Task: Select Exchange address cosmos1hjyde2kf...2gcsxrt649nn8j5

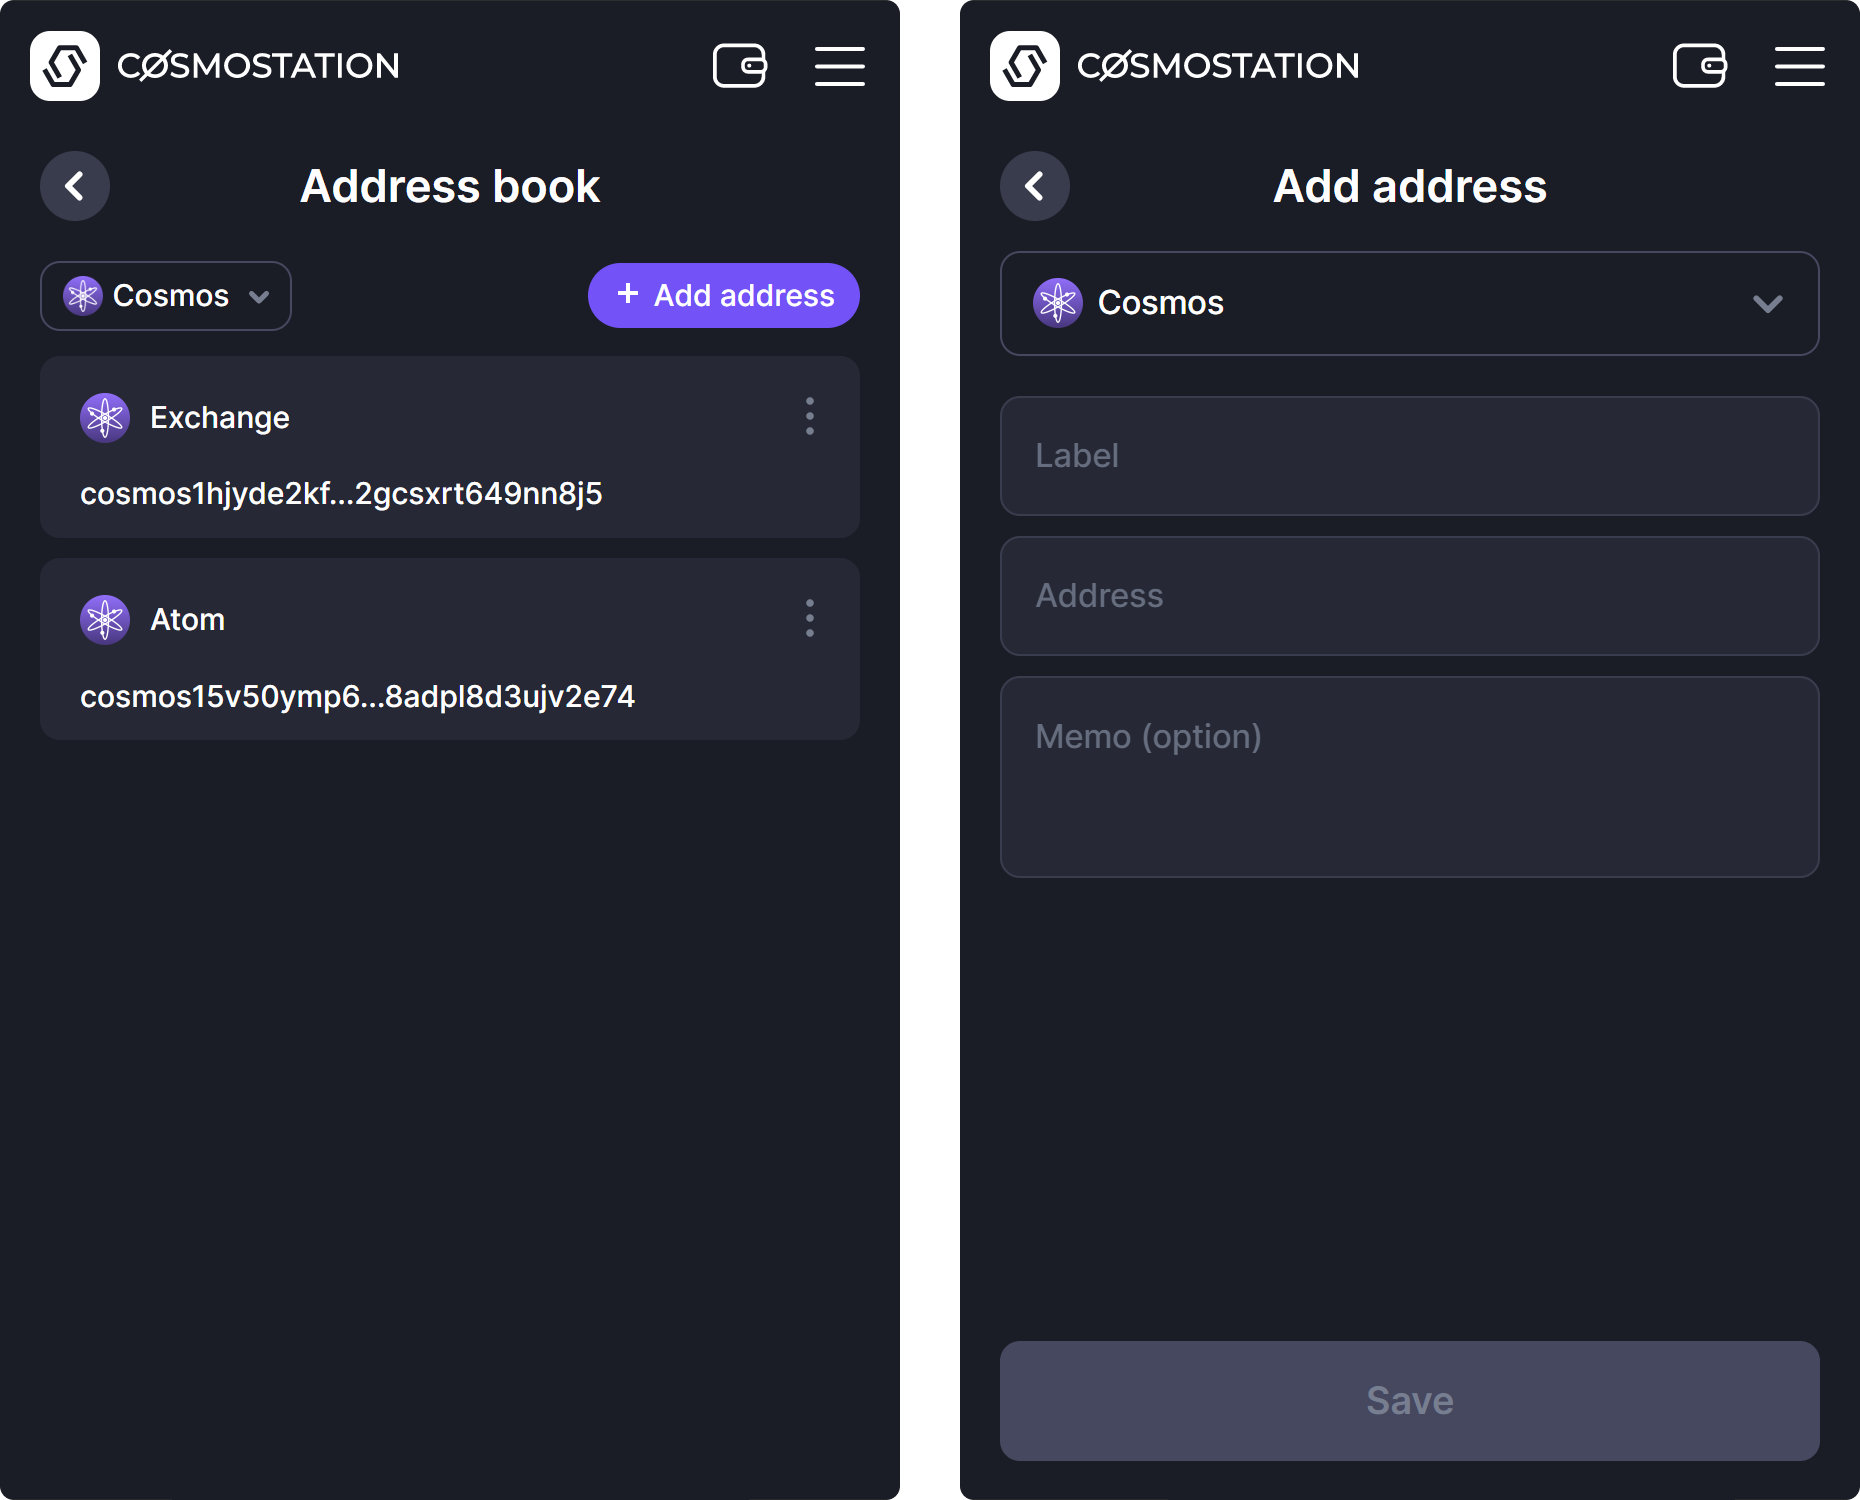Action: (341, 493)
